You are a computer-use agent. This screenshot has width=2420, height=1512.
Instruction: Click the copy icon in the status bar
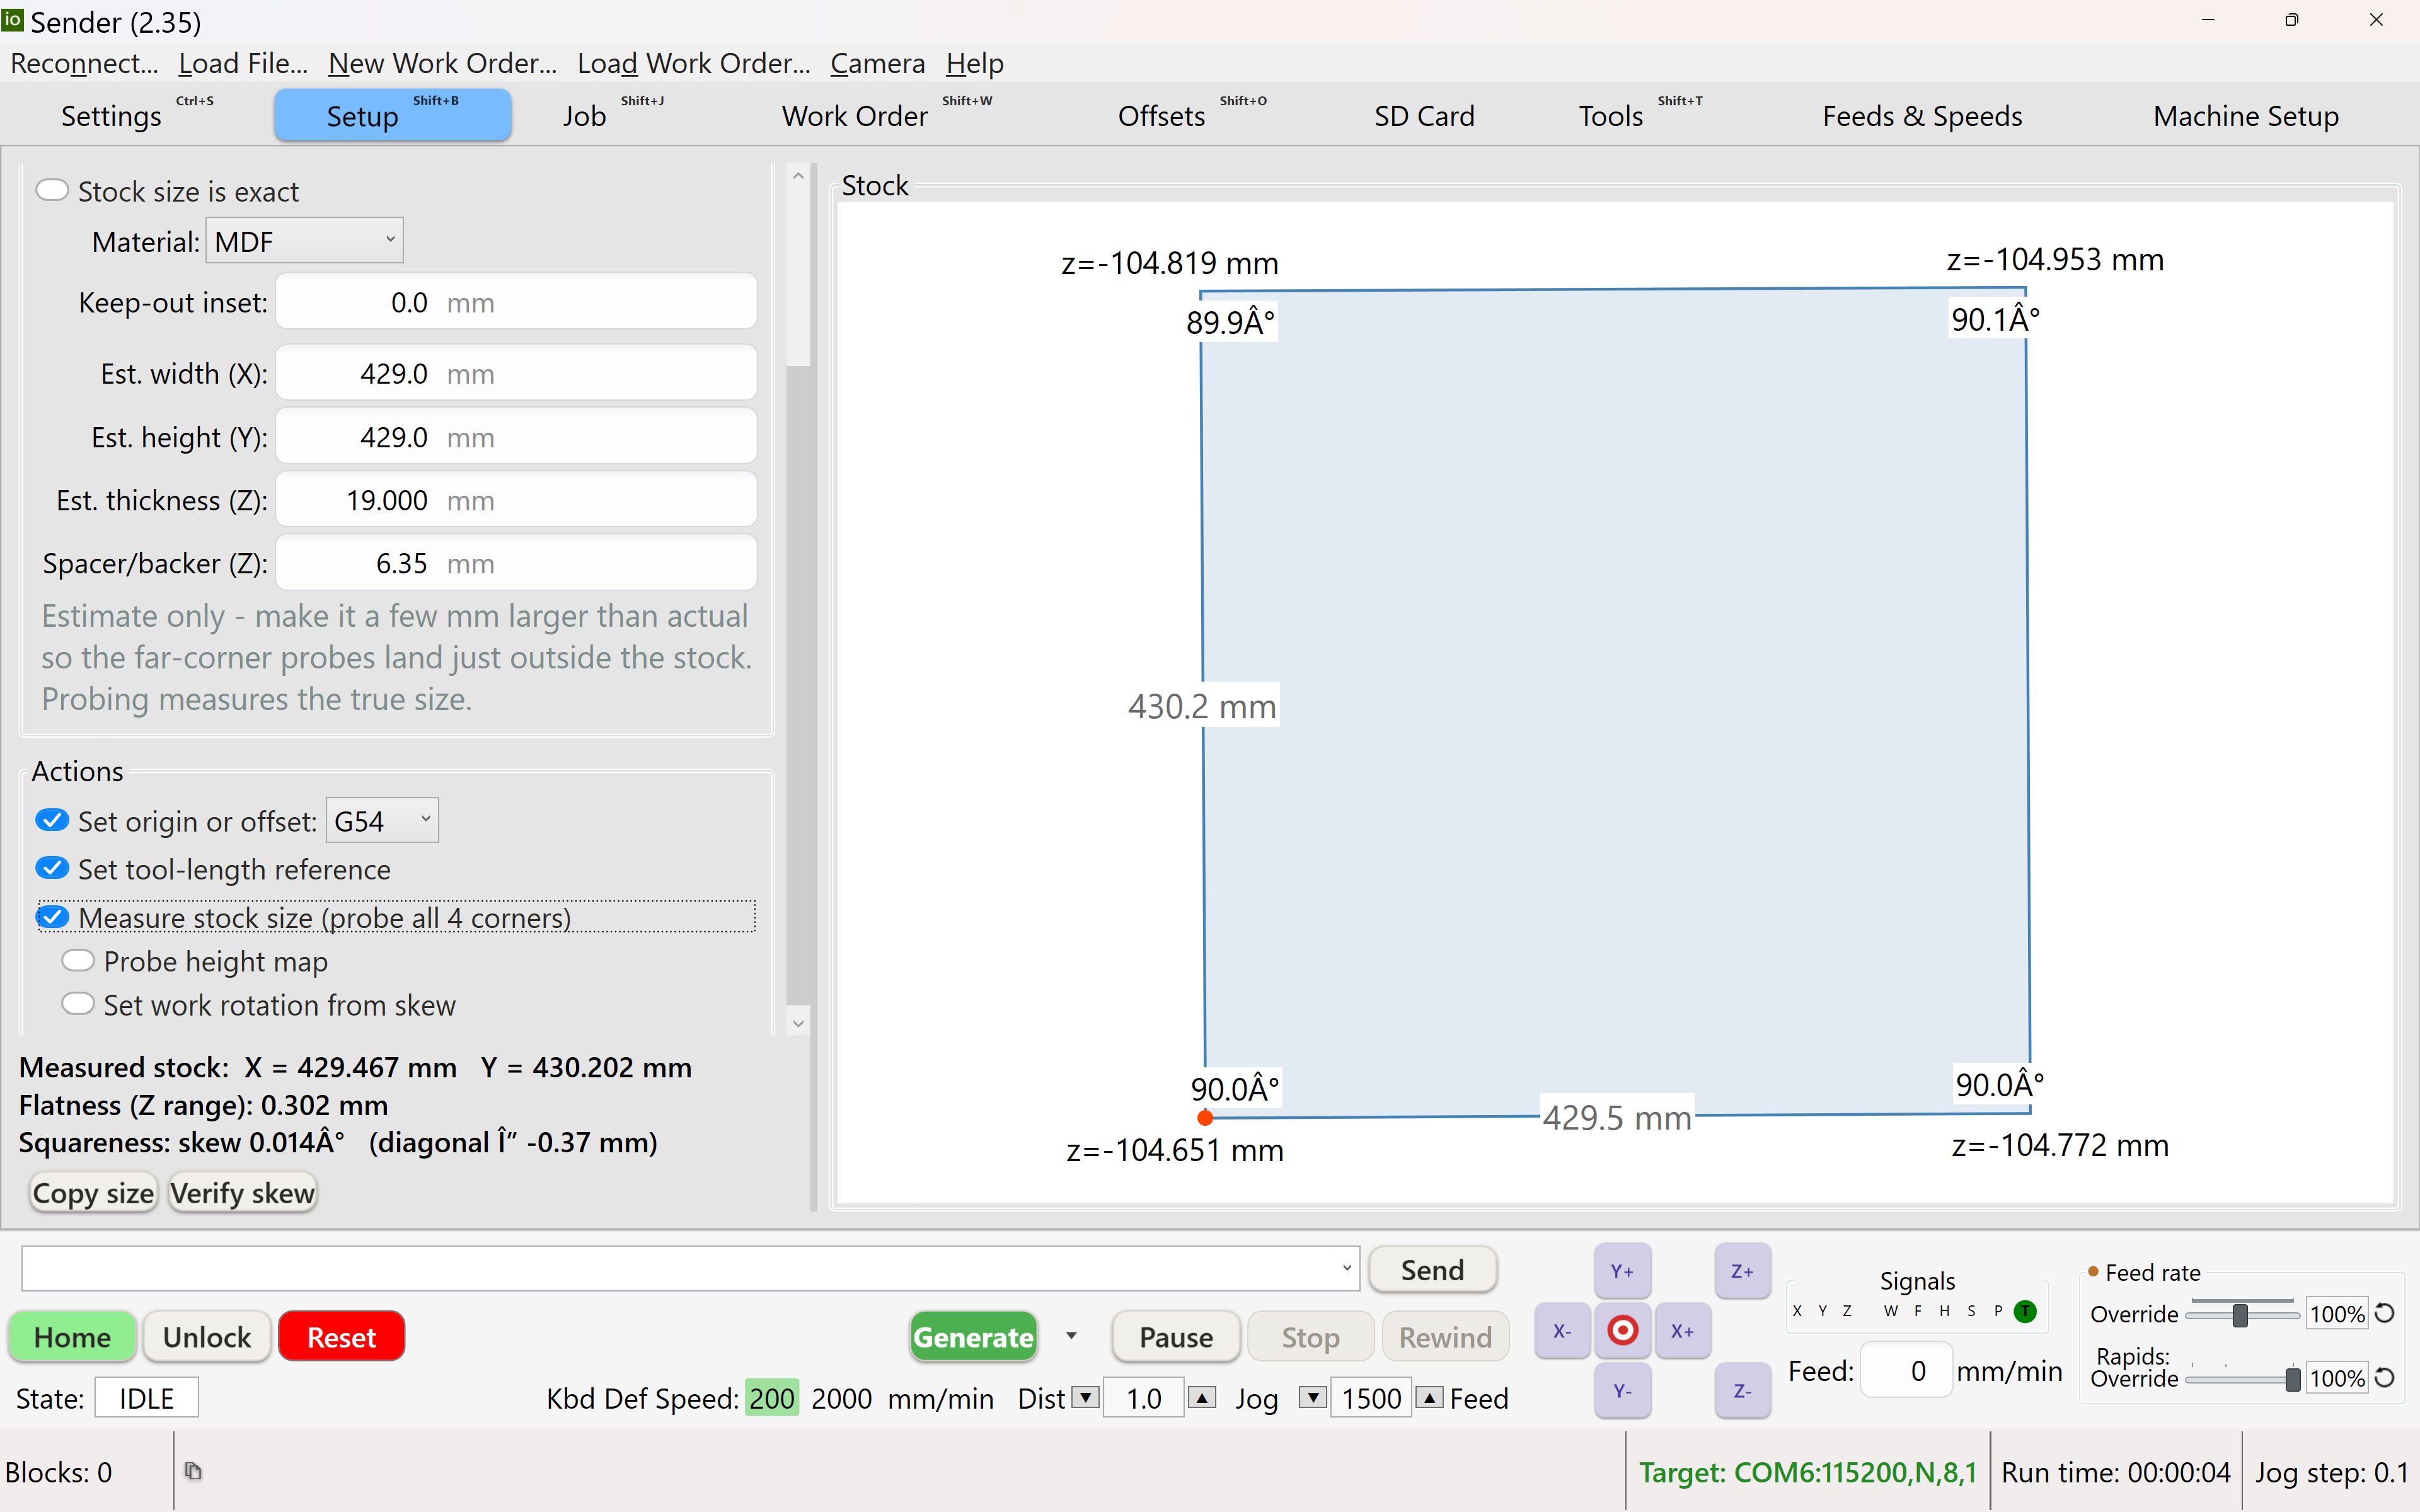coord(193,1471)
